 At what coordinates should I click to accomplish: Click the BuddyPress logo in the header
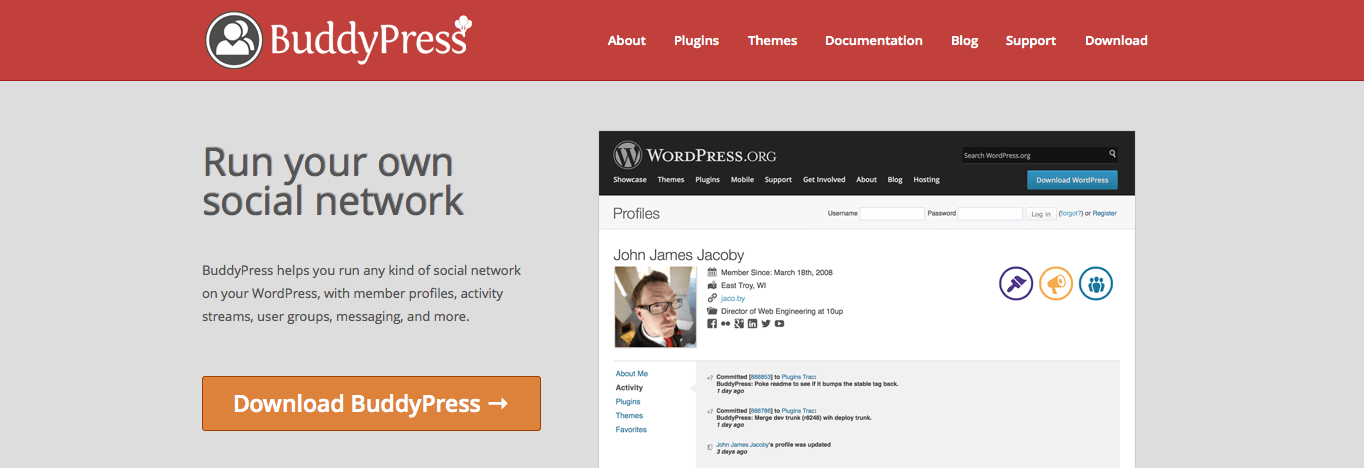click(338, 39)
